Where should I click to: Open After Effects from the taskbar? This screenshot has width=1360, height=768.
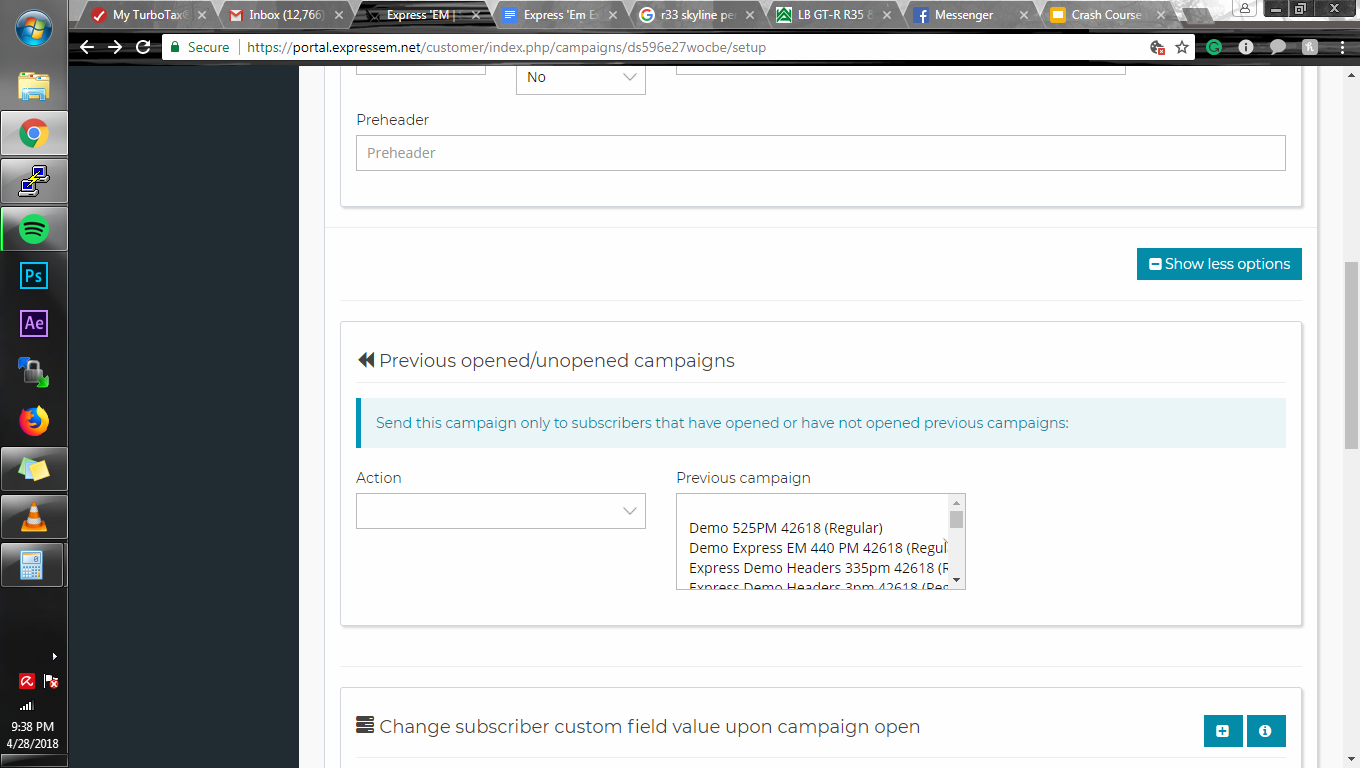click(x=34, y=324)
